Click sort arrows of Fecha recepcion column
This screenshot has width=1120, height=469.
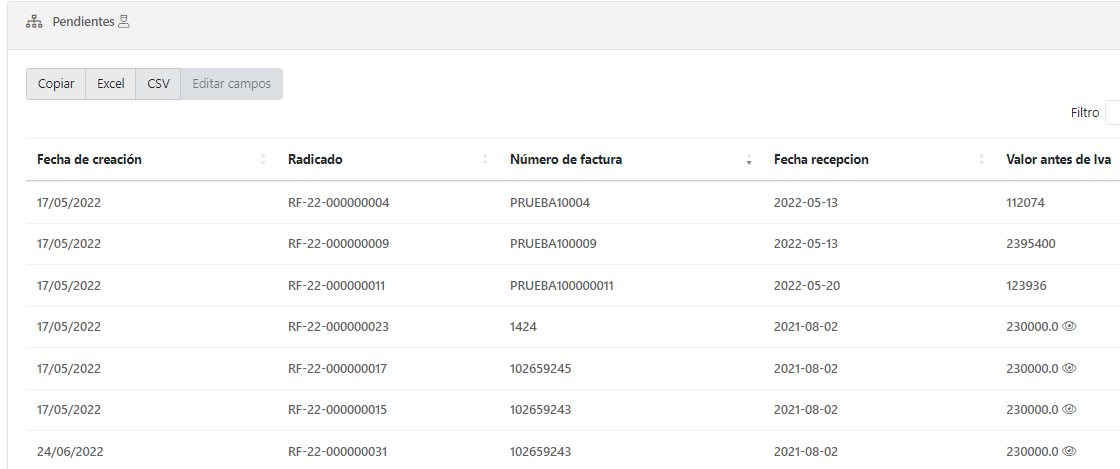[982, 160]
